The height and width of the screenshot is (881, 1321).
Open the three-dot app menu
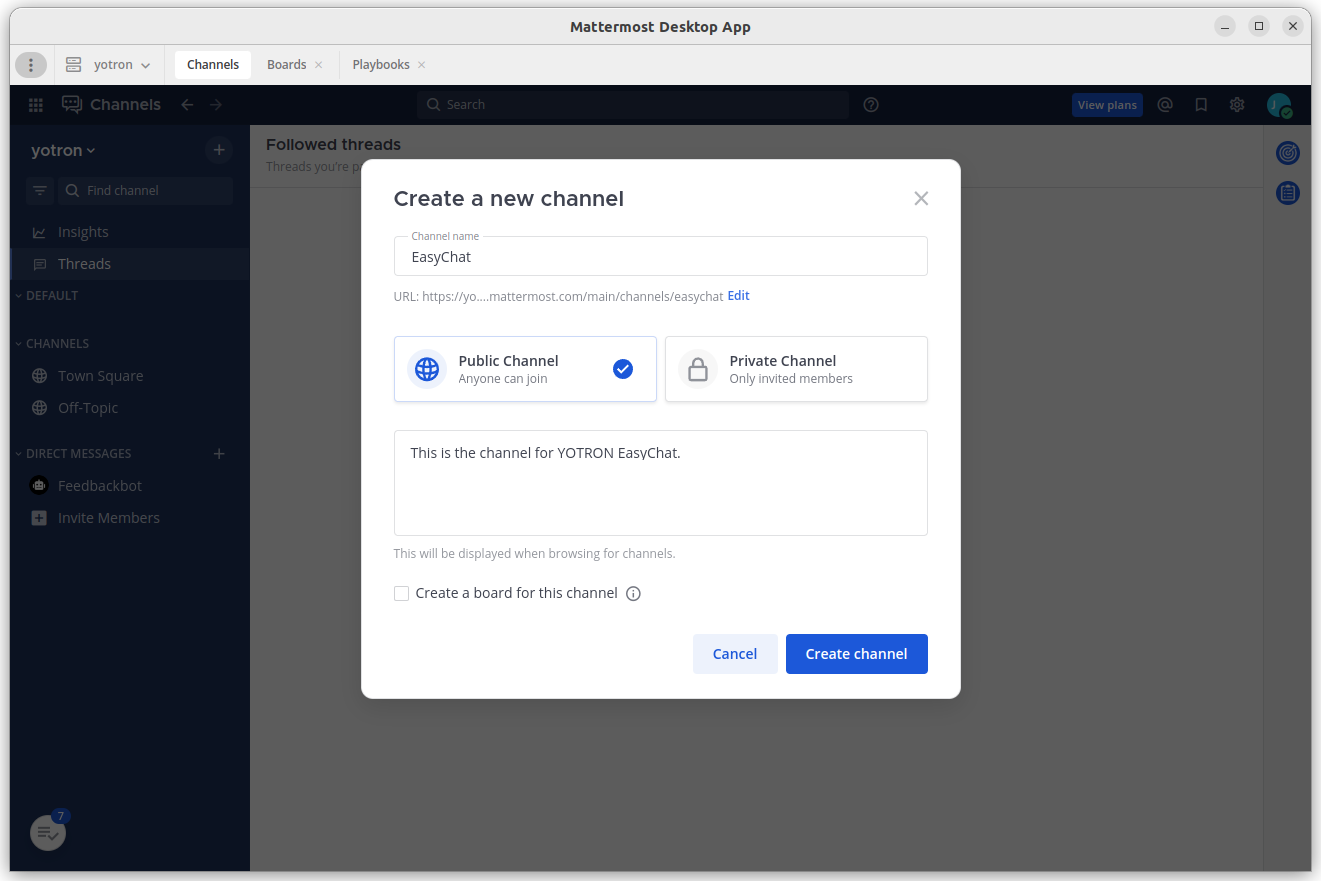(x=31, y=65)
